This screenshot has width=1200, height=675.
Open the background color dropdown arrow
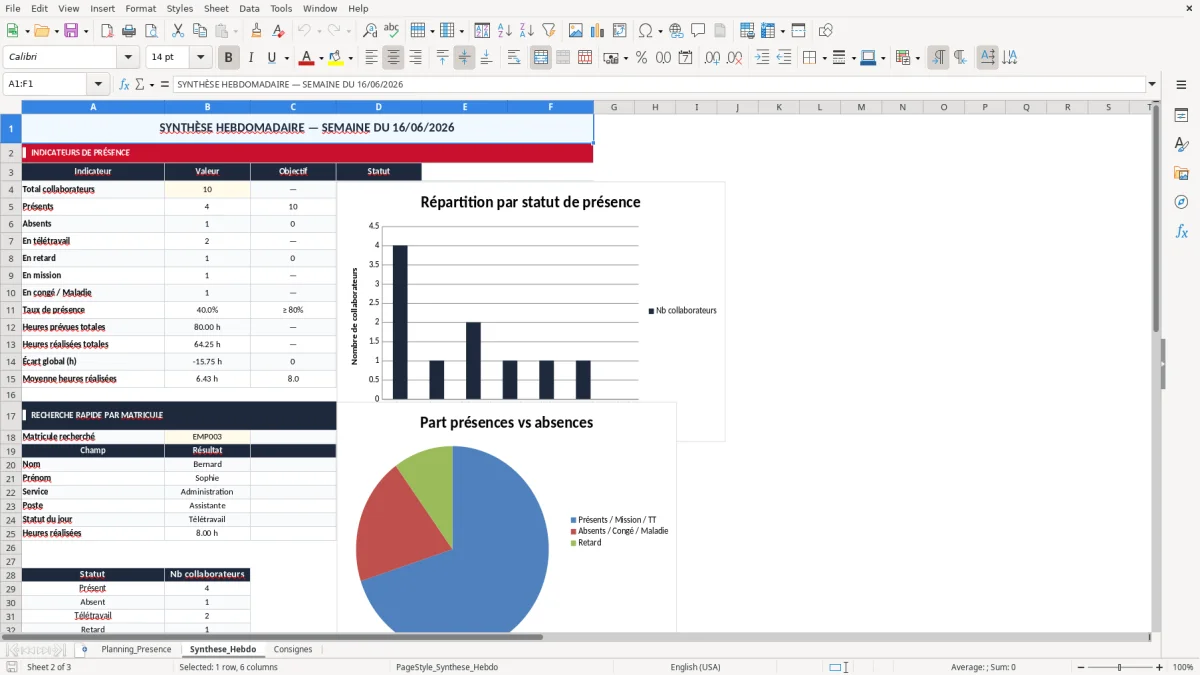tap(350, 58)
